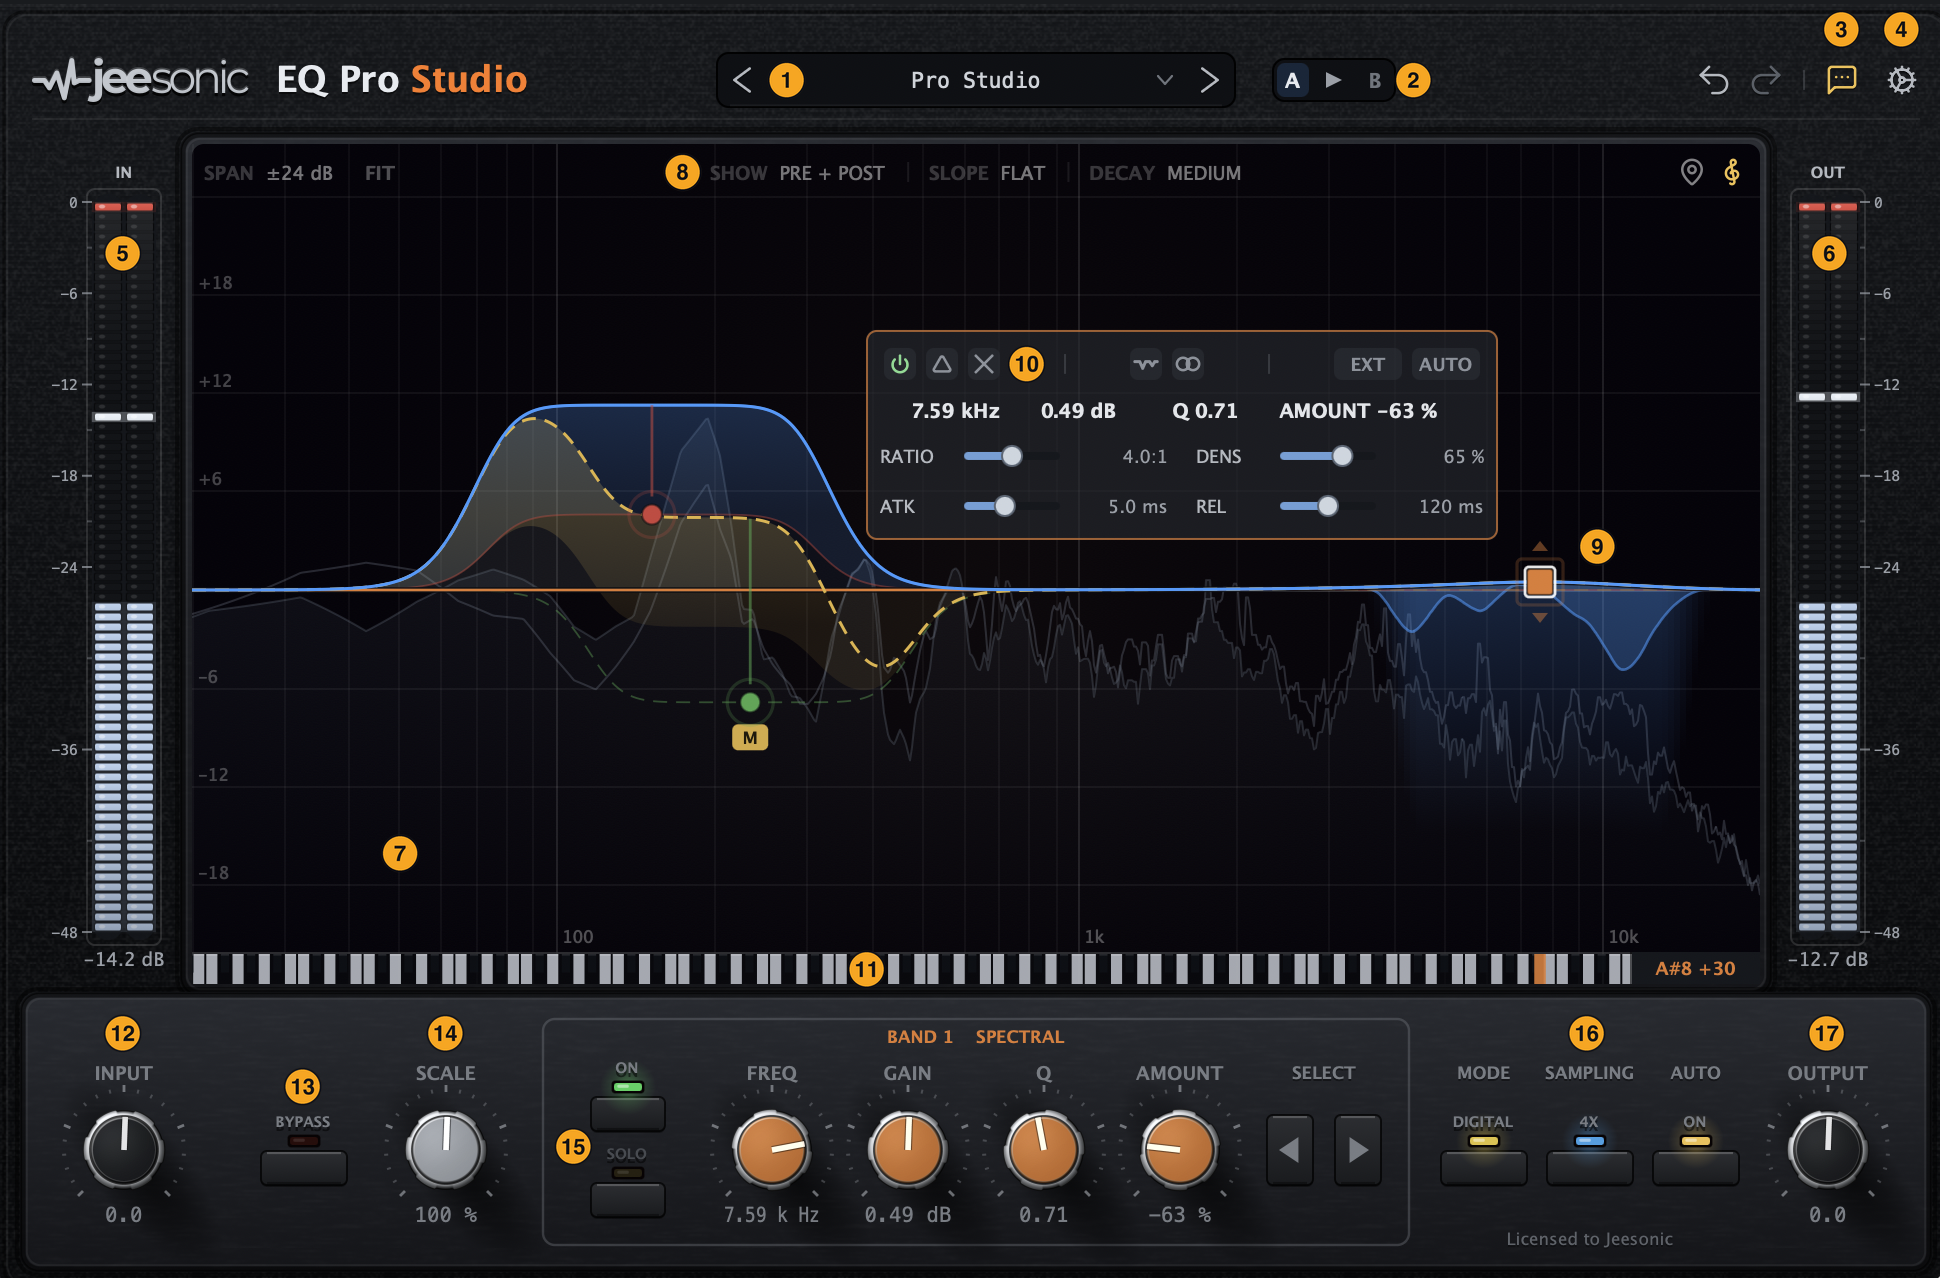
Task: Click the FIT button
Action: [x=380, y=173]
